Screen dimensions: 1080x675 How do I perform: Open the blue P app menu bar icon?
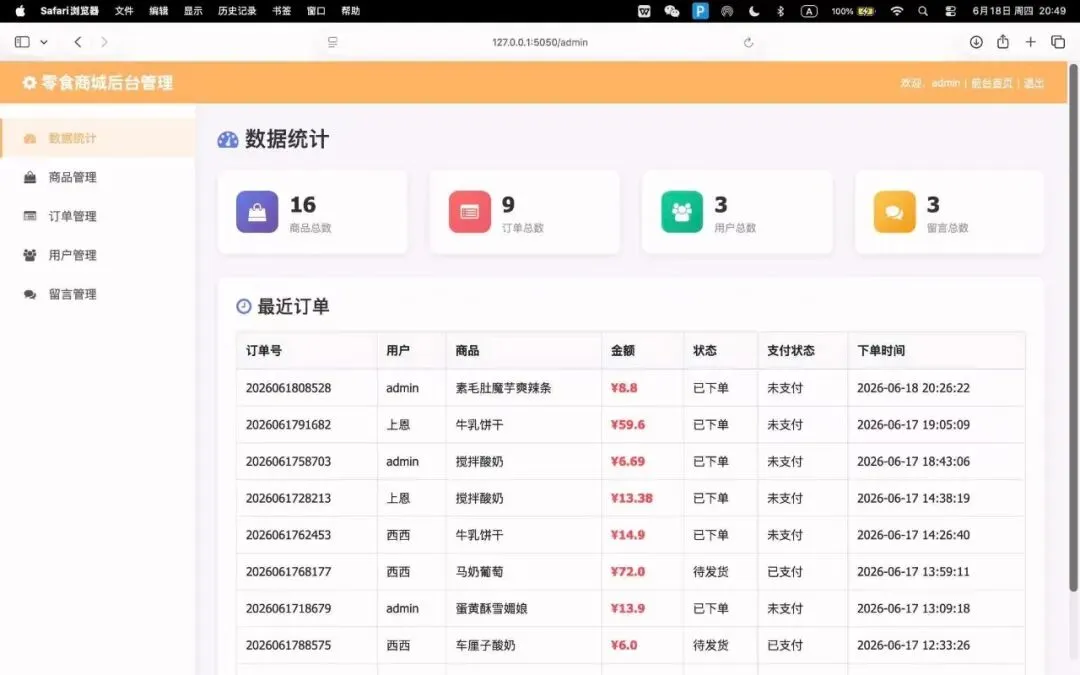700,11
